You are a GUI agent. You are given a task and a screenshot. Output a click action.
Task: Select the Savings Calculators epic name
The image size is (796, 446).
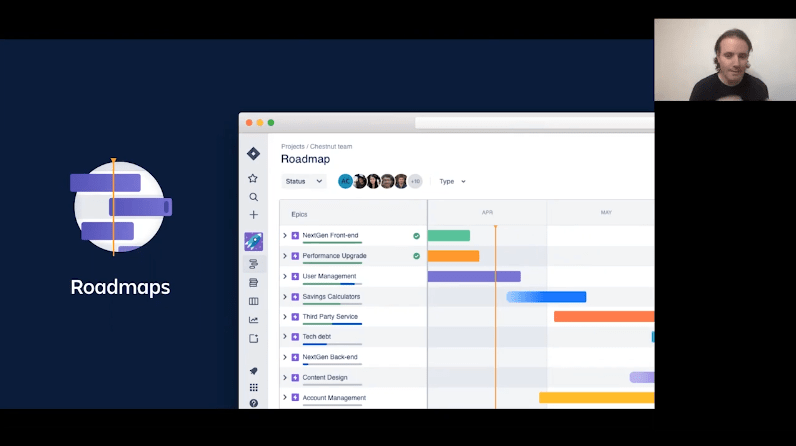pos(331,296)
